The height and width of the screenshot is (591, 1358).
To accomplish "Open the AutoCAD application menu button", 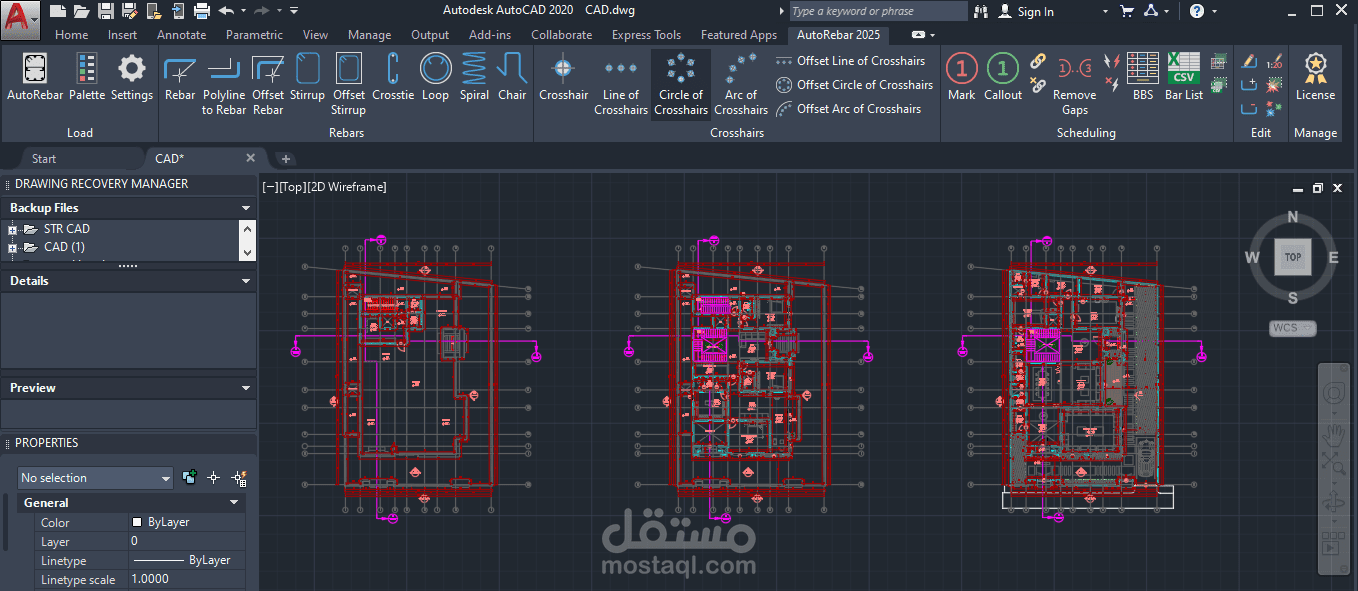I will point(20,19).
